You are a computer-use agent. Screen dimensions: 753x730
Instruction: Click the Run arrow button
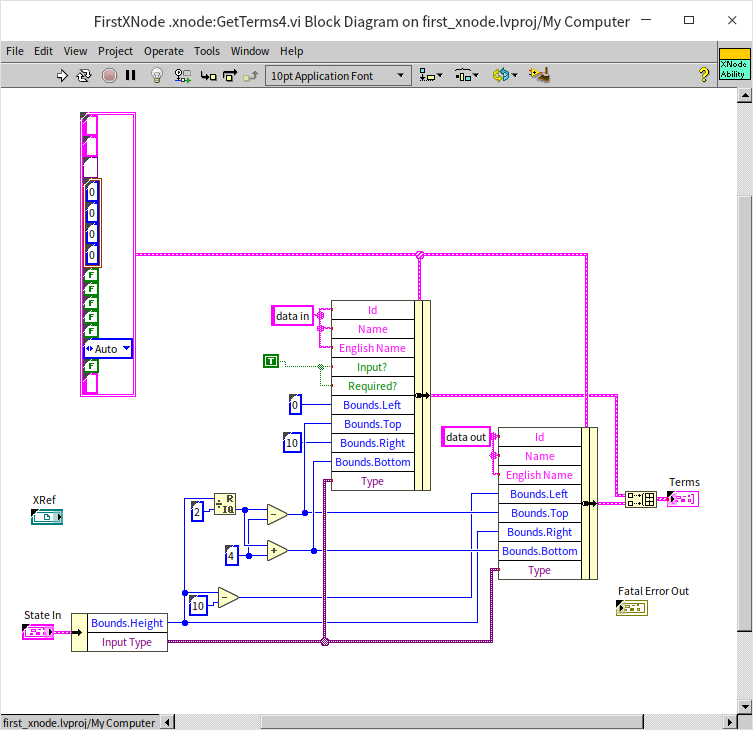pyautogui.click(x=62, y=75)
